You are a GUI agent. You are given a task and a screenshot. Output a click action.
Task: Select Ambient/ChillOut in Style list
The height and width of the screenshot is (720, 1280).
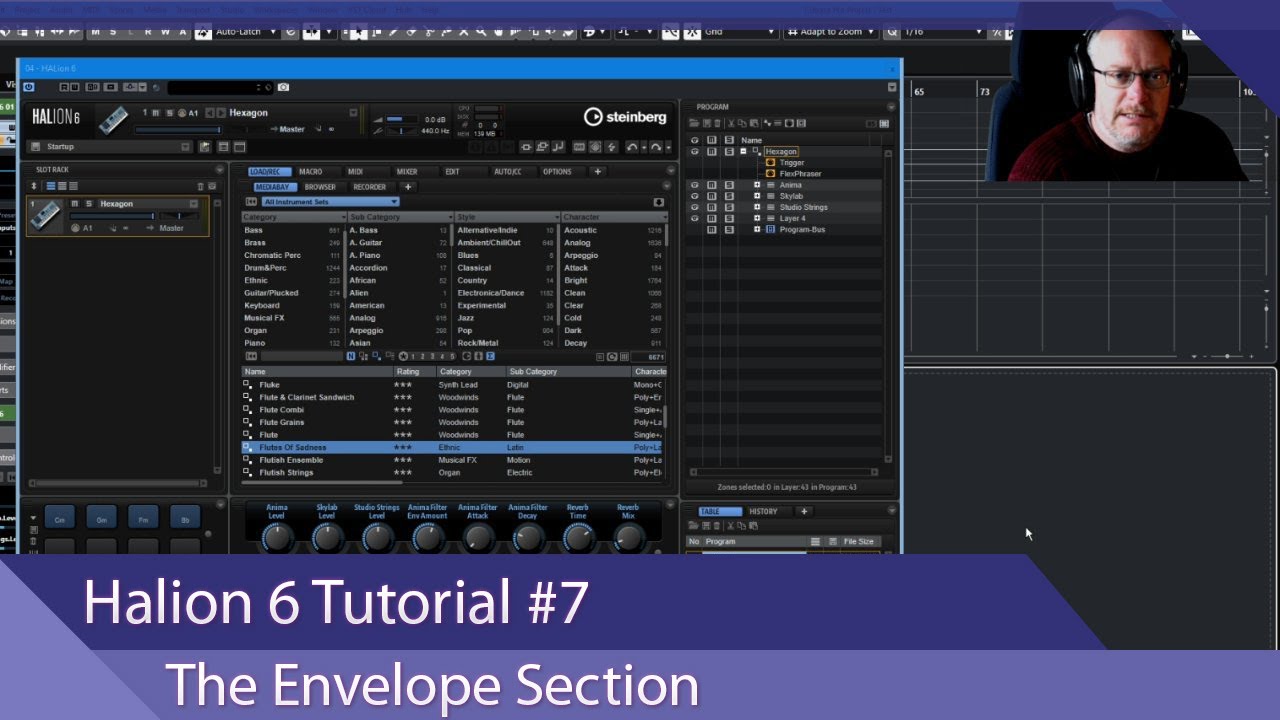[x=506, y=243]
